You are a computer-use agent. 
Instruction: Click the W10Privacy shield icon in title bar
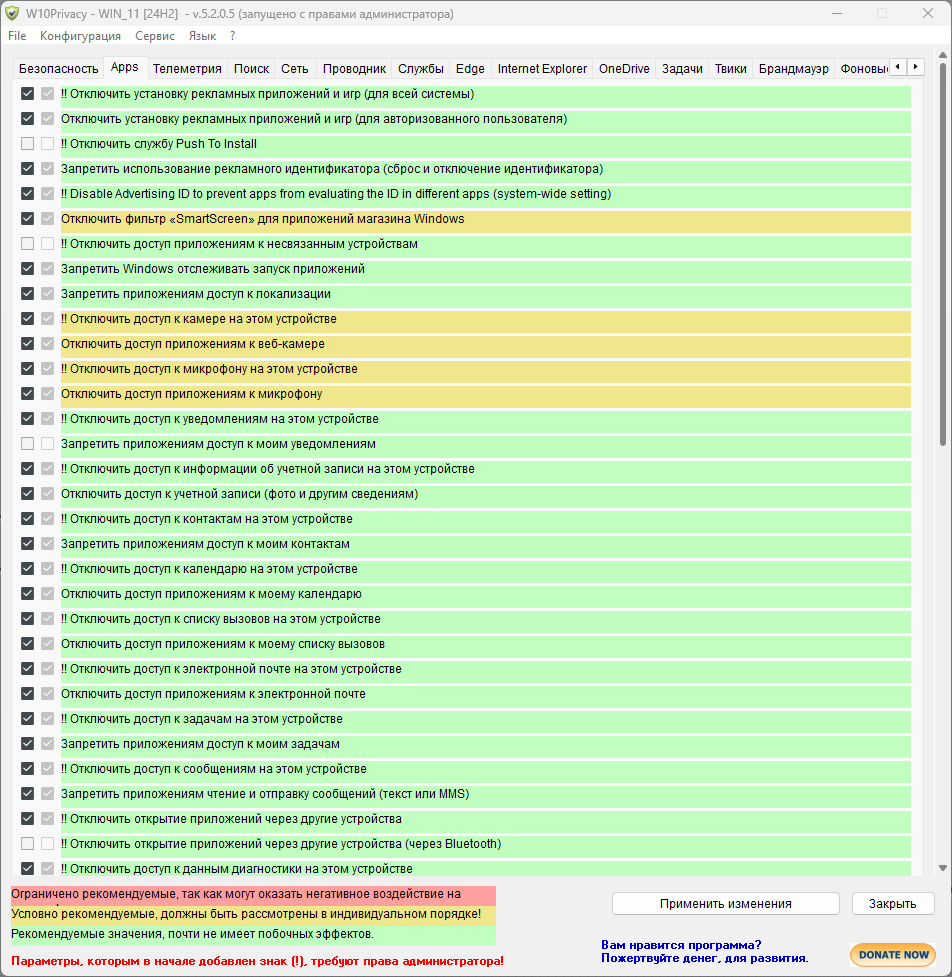click(x=12, y=13)
